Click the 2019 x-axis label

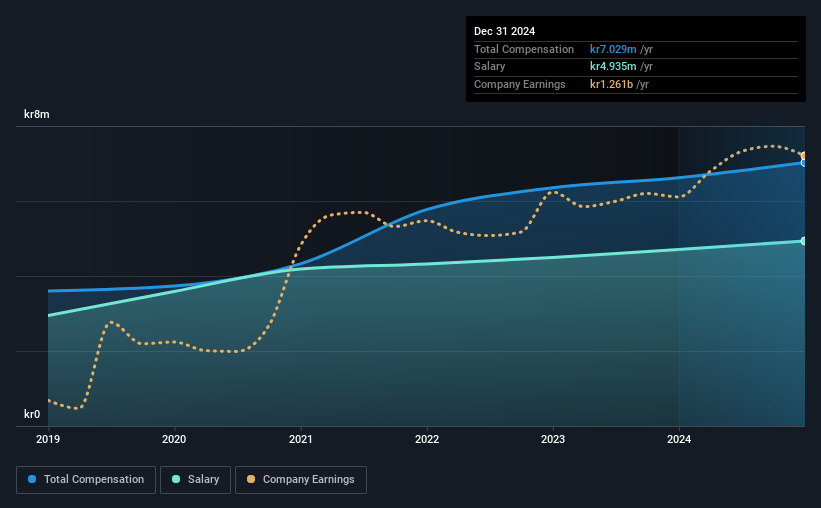pyautogui.click(x=48, y=439)
